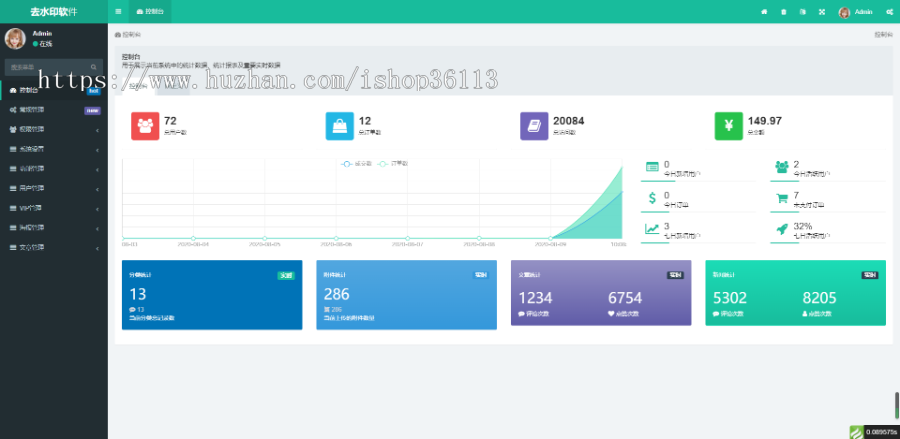
Task: Click the progress bar under the cart stat 7
Action: click(x=828, y=212)
